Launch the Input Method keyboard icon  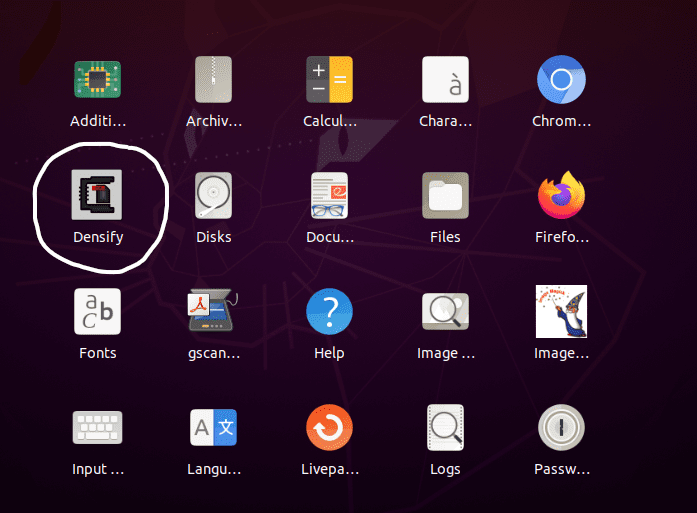(97, 427)
